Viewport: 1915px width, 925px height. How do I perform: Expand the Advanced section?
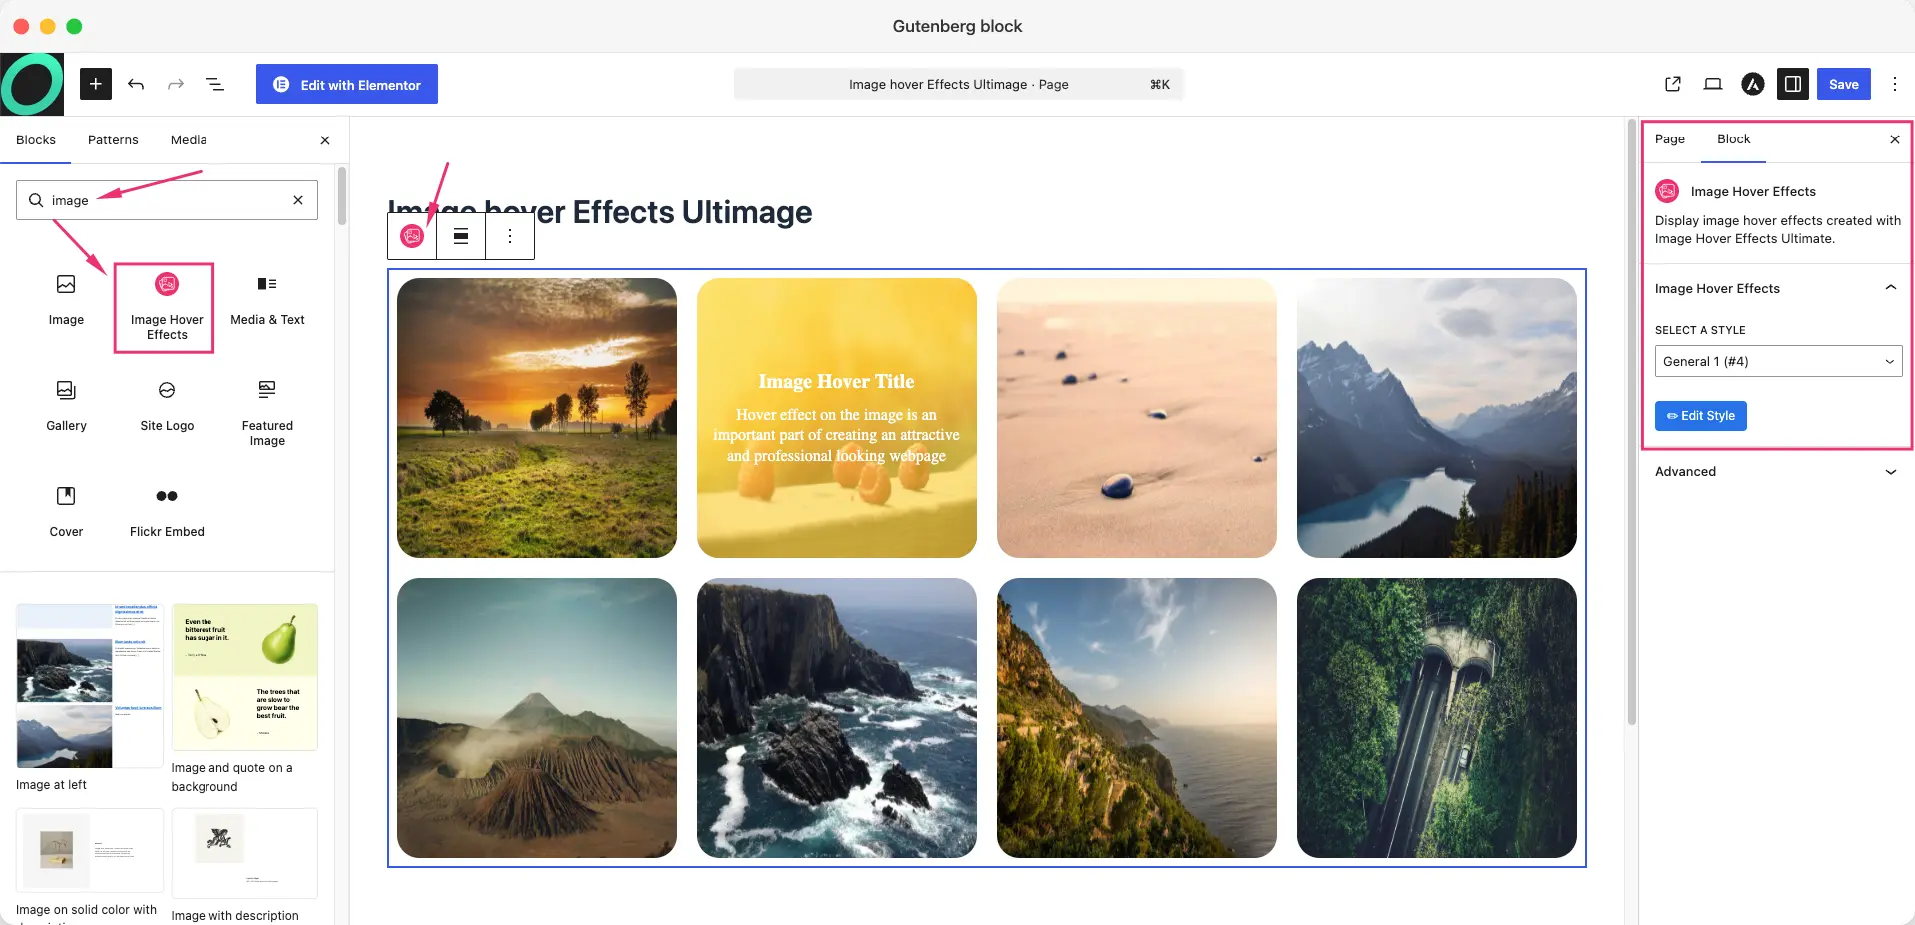[x=1777, y=472]
